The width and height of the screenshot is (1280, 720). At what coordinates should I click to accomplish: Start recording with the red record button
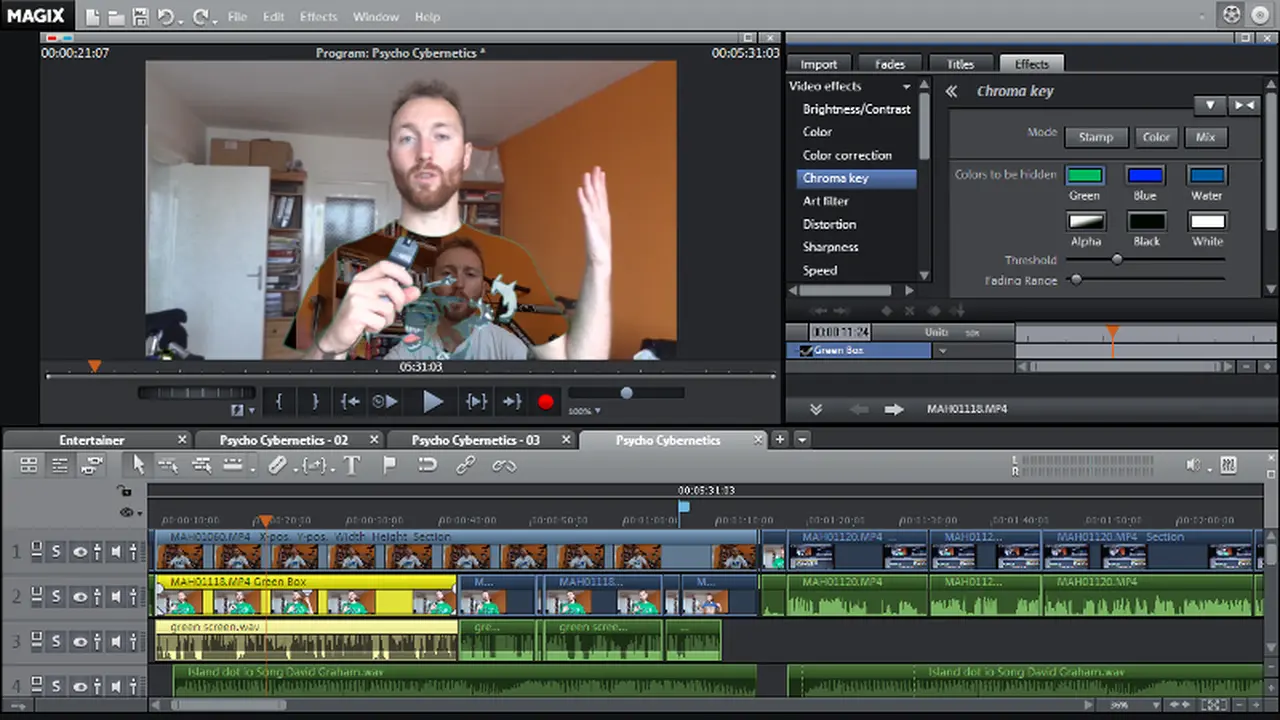coord(545,402)
